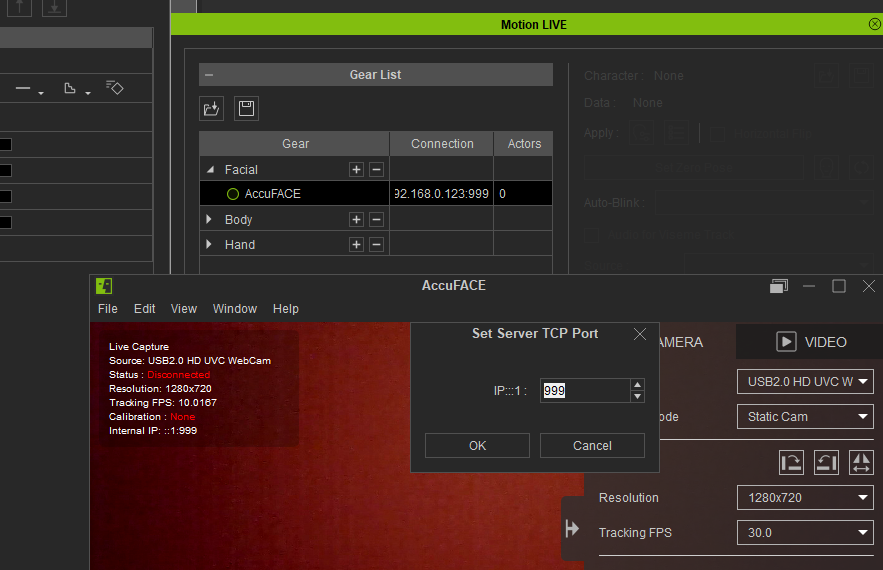Add gear to Hand row plus button
The width and height of the screenshot is (883, 570).
click(356, 244)
